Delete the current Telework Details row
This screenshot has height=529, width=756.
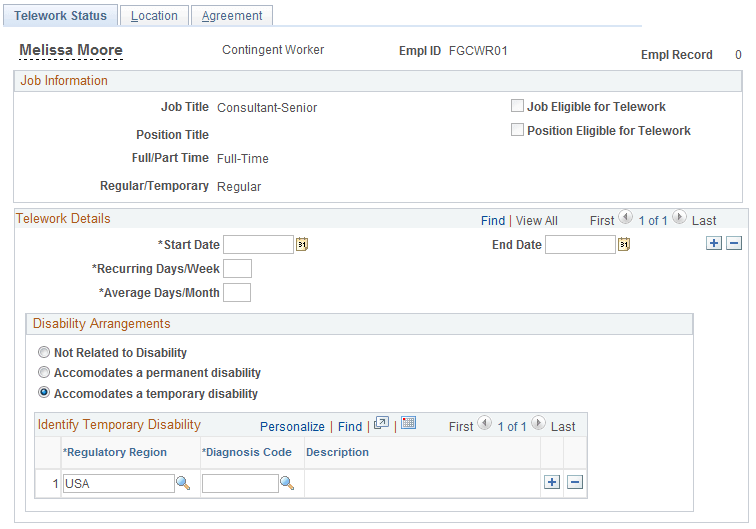(x=734, y=244)
